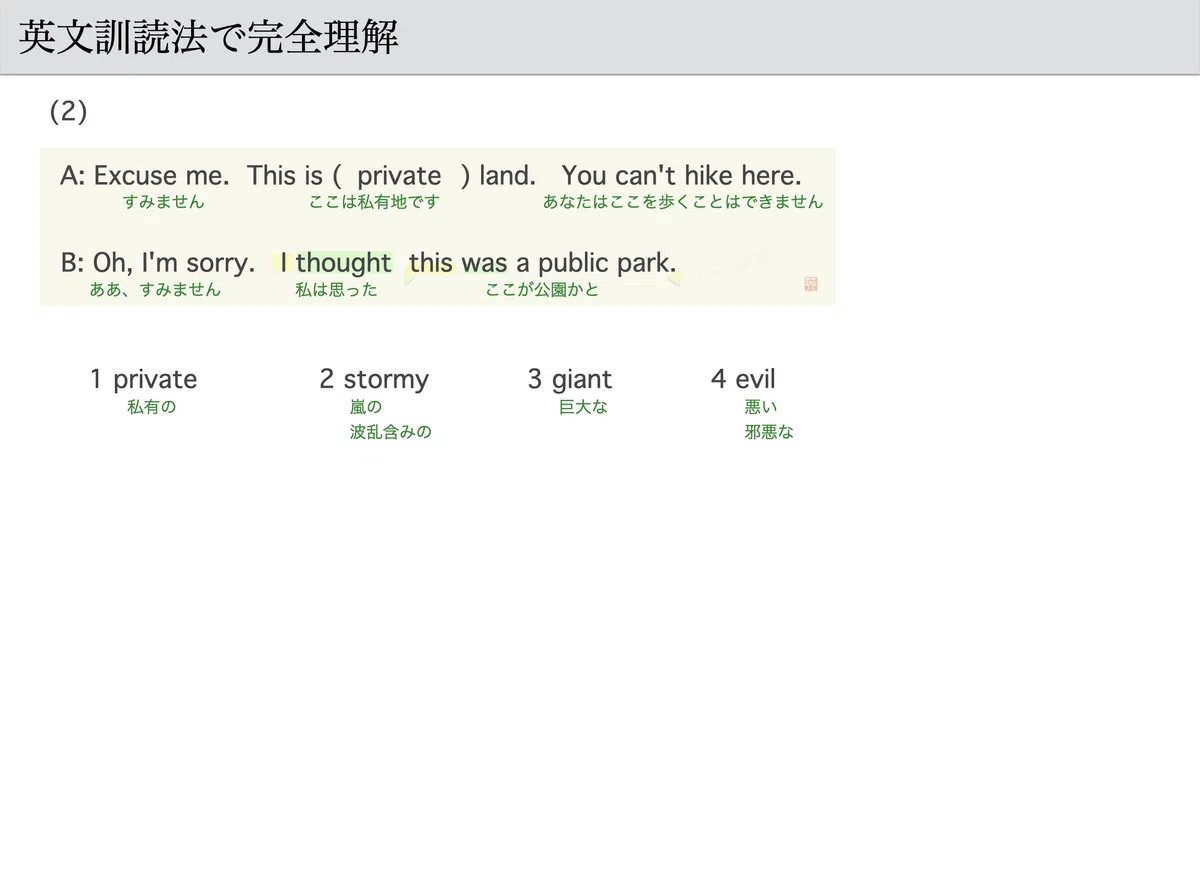Click the phrase this was a public park
Screen dimensions: 1200x880
(x=543, y=263)
